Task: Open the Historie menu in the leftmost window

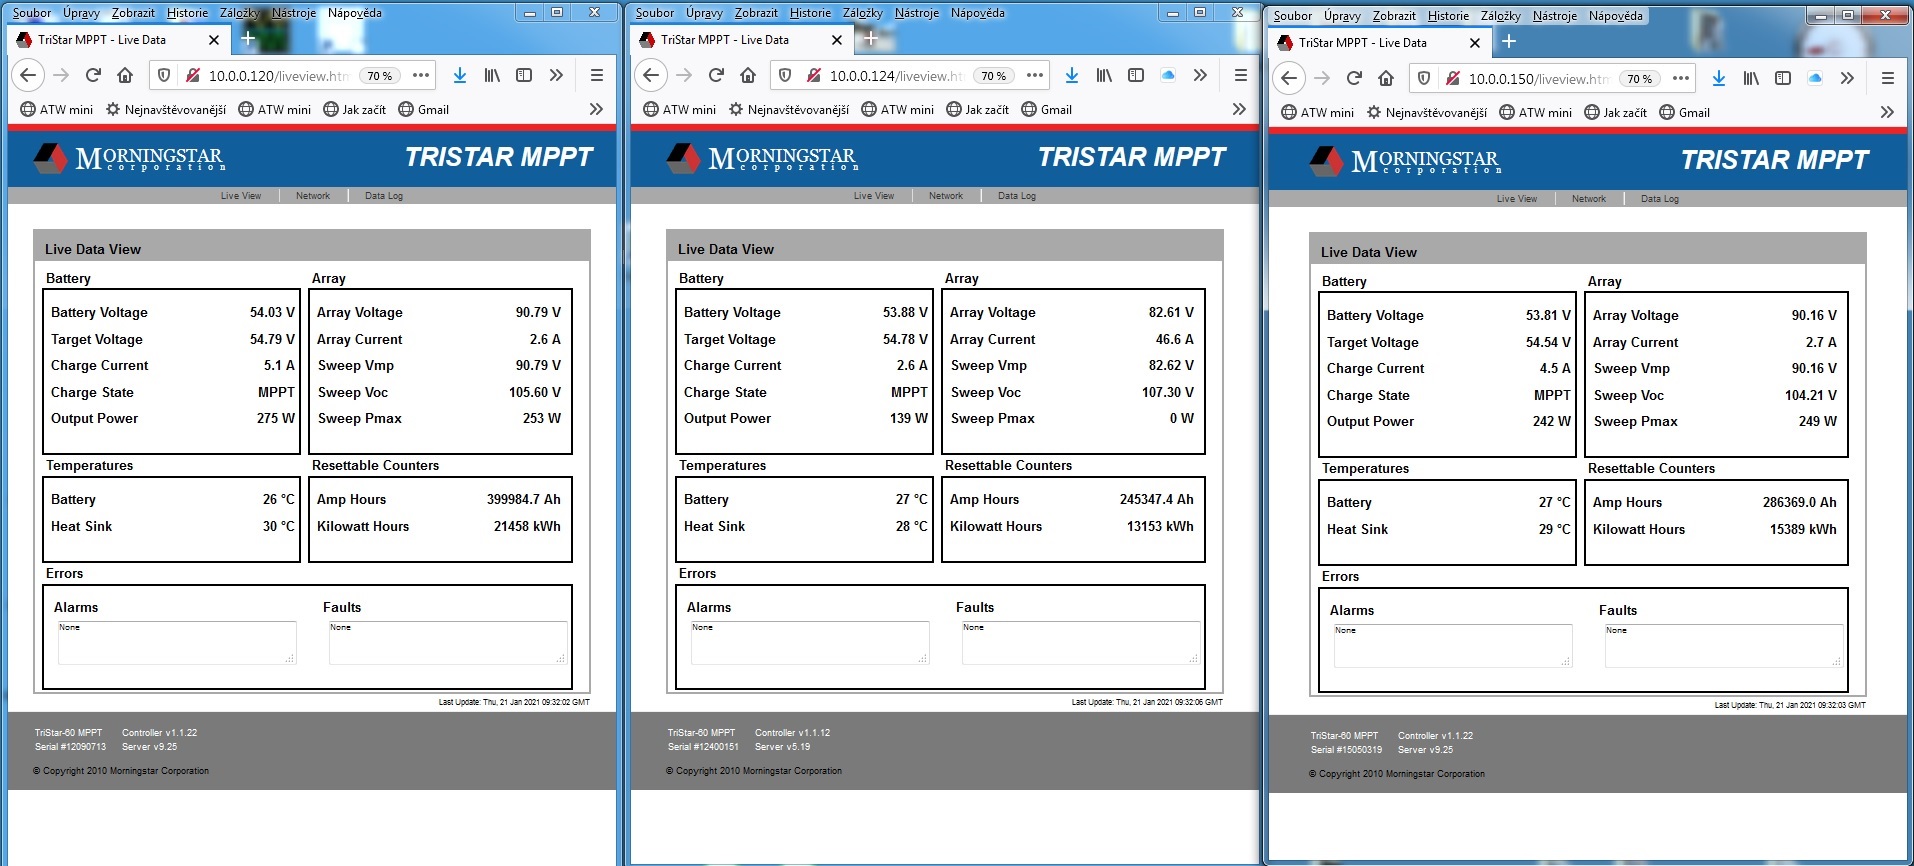Action: coord(187,13)
